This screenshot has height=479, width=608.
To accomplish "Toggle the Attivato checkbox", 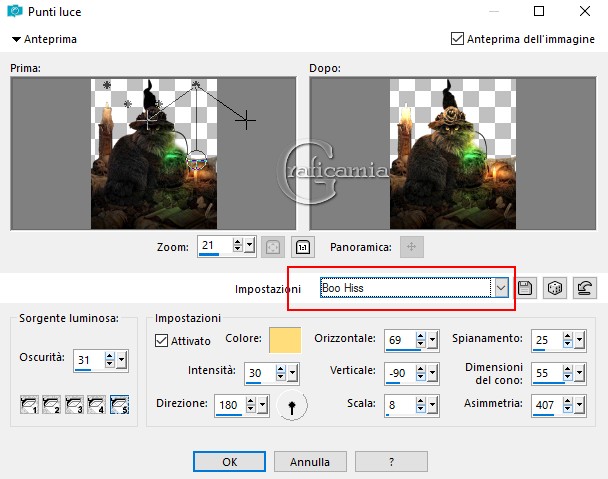I will point(161,341).
